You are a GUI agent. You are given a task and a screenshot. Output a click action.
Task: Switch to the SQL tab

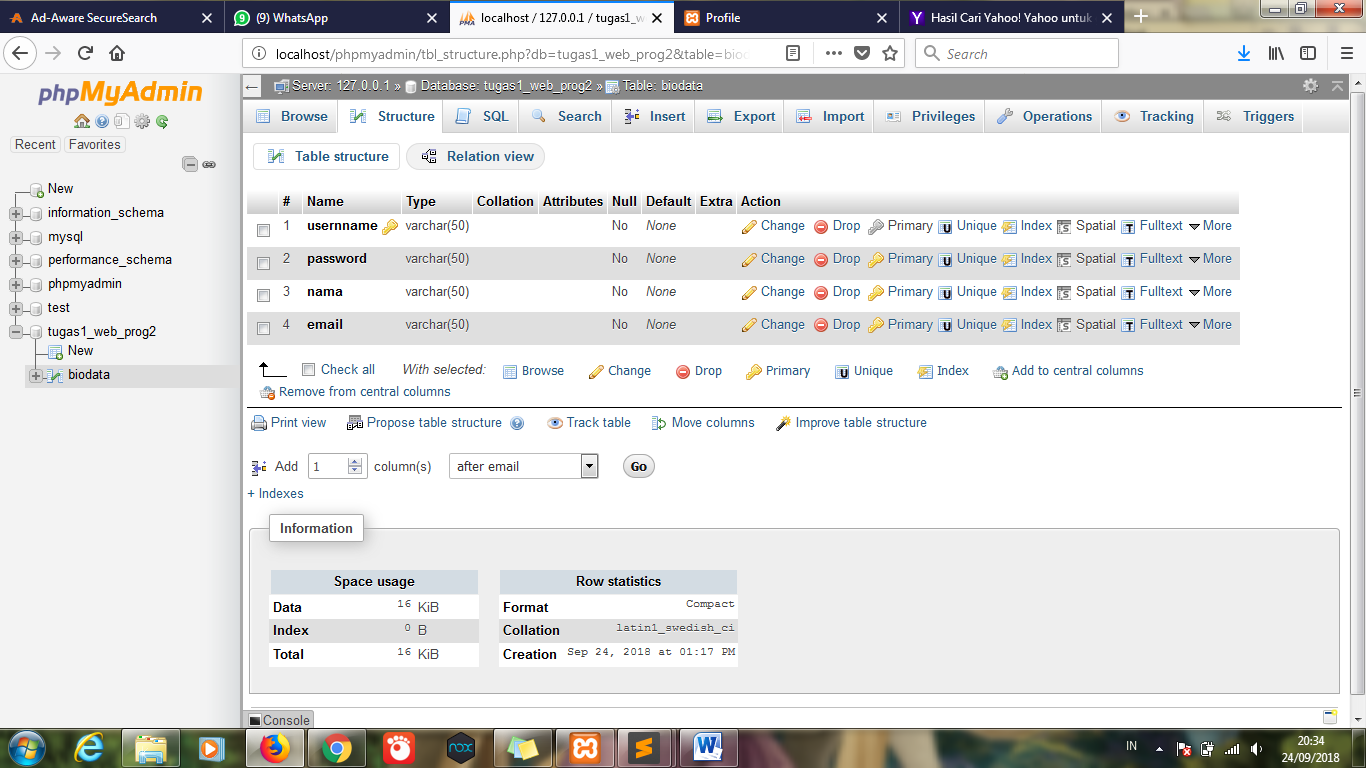[482, 116]
